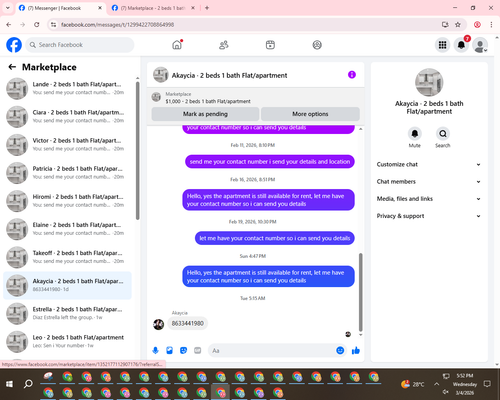Select the Akaycia conversation in list
The image size is (500, 400).
click(x=67, y=285)
